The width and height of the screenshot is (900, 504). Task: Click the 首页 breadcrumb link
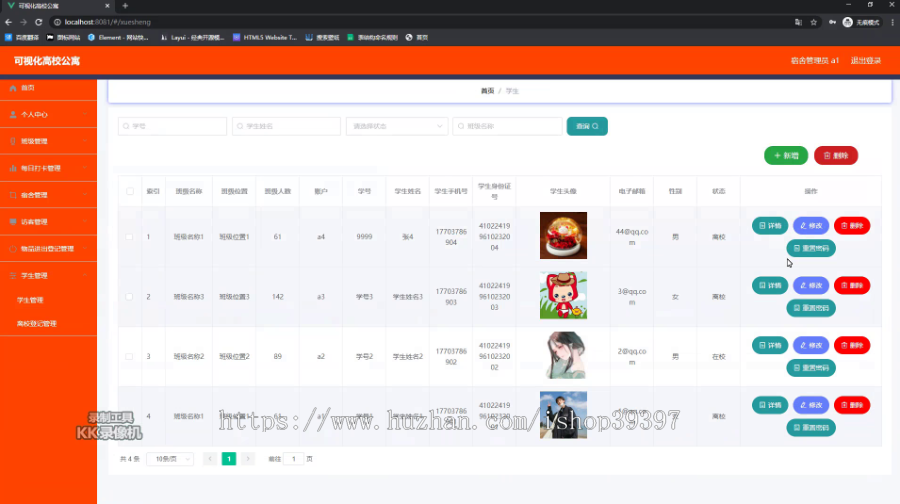(x=487, y=91)
